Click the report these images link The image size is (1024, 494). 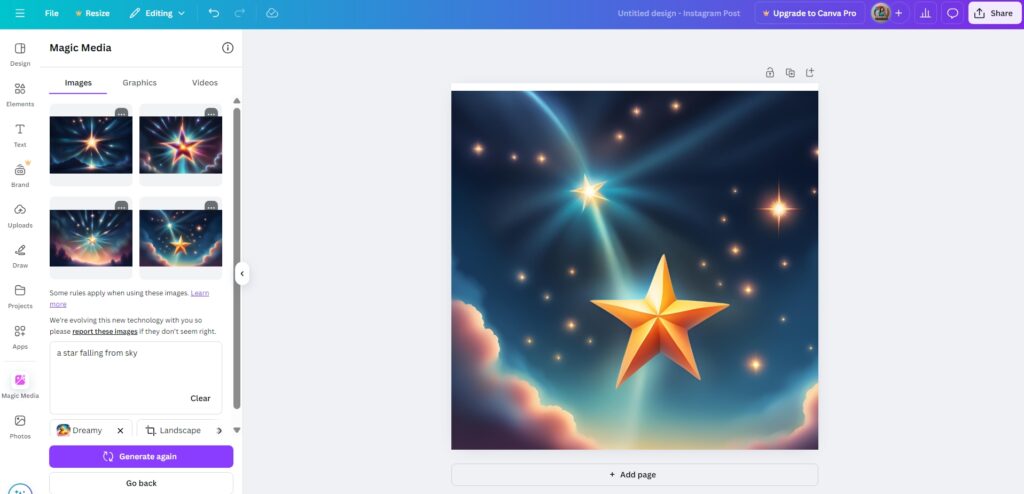click(105, 331)
